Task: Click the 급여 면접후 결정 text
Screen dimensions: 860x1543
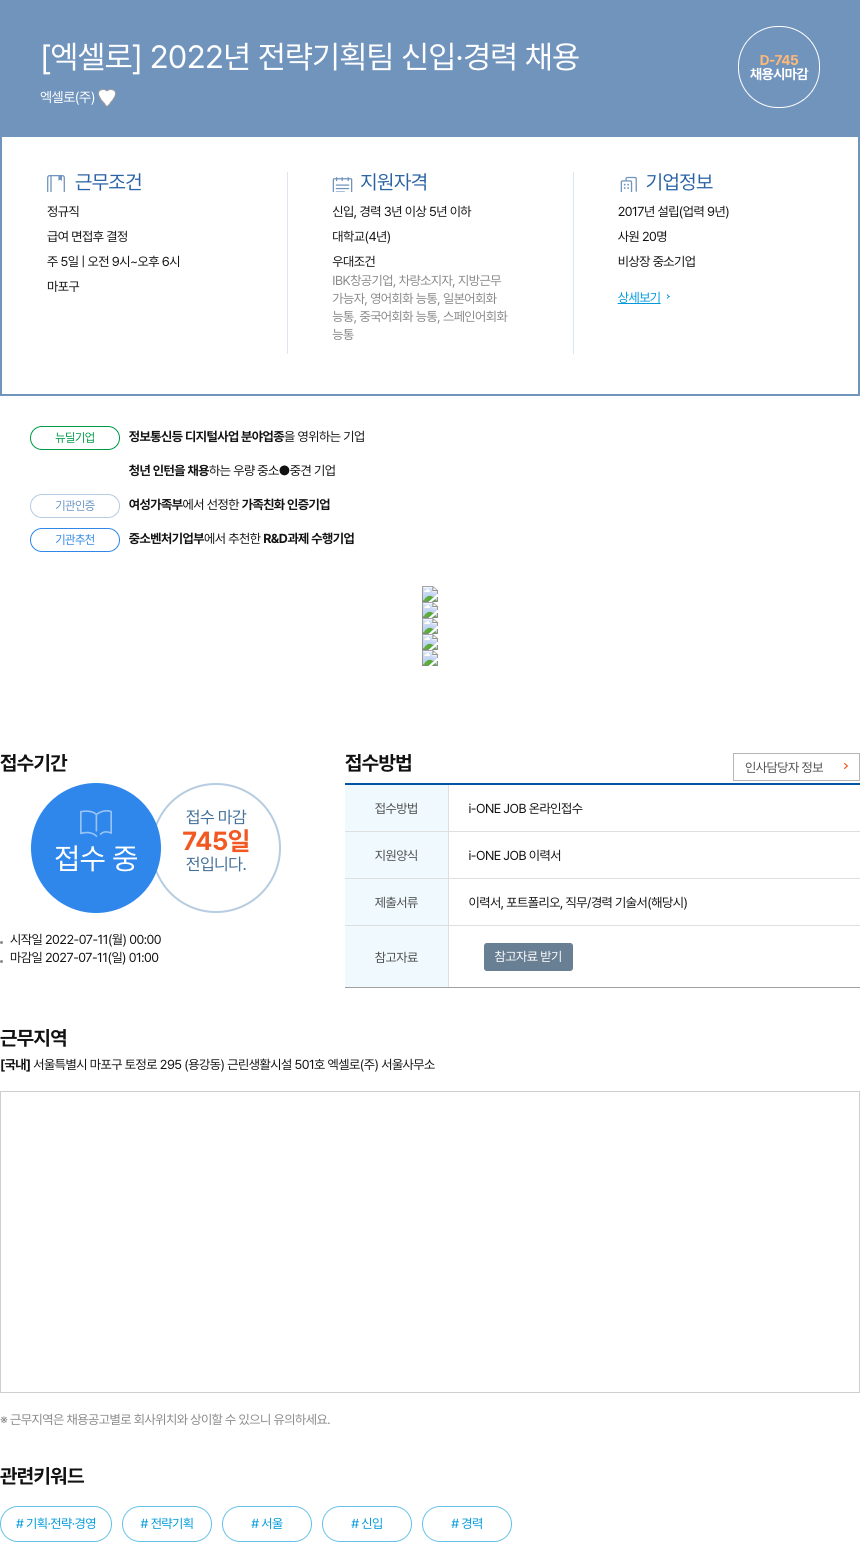Action: 88,237
